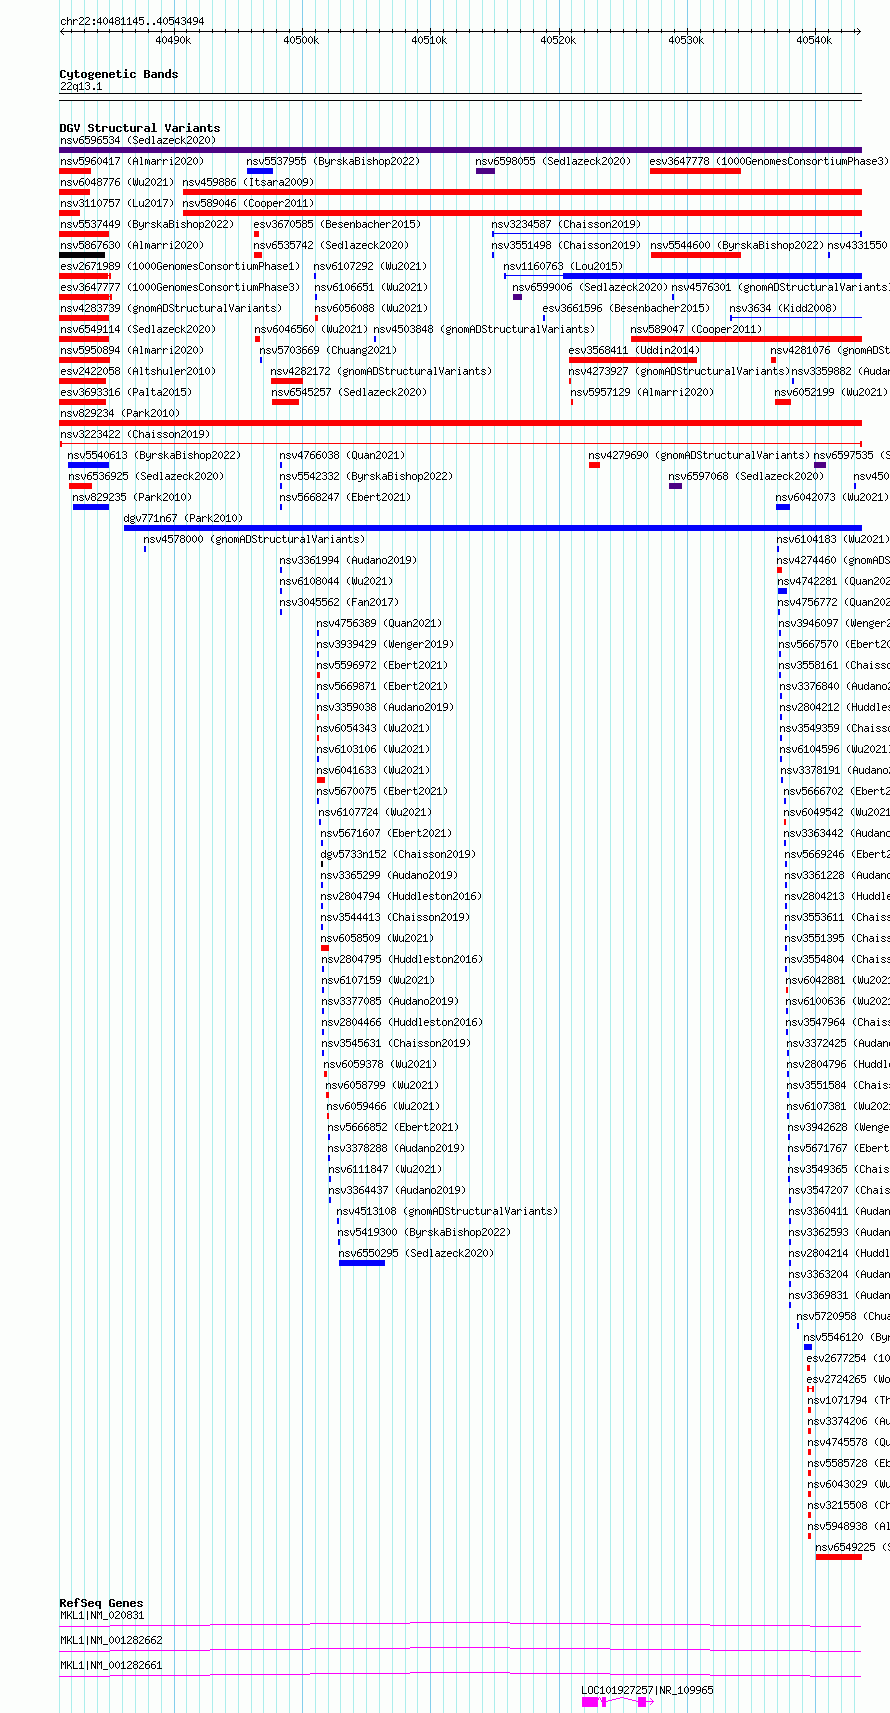This screenshot has width=890, height=1713.
Task: Open esv3568411 (Uddin2014) variant
Action: tap(634, 350)
